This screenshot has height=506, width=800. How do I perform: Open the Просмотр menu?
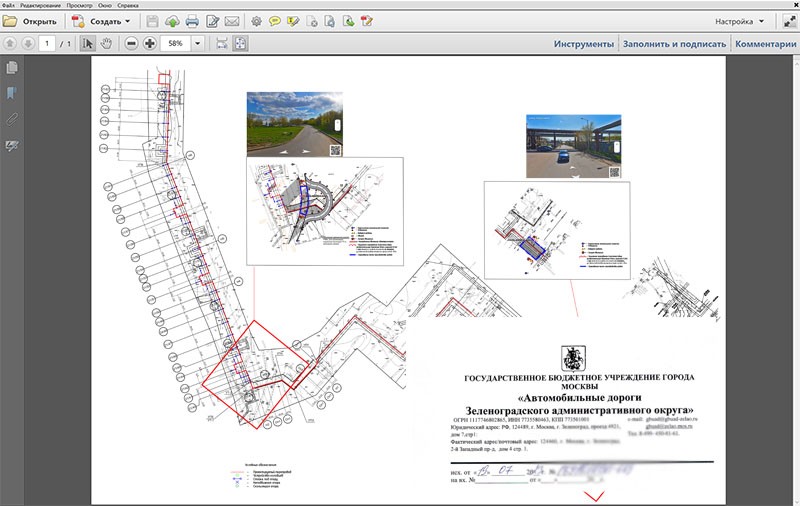click(79, 5)
